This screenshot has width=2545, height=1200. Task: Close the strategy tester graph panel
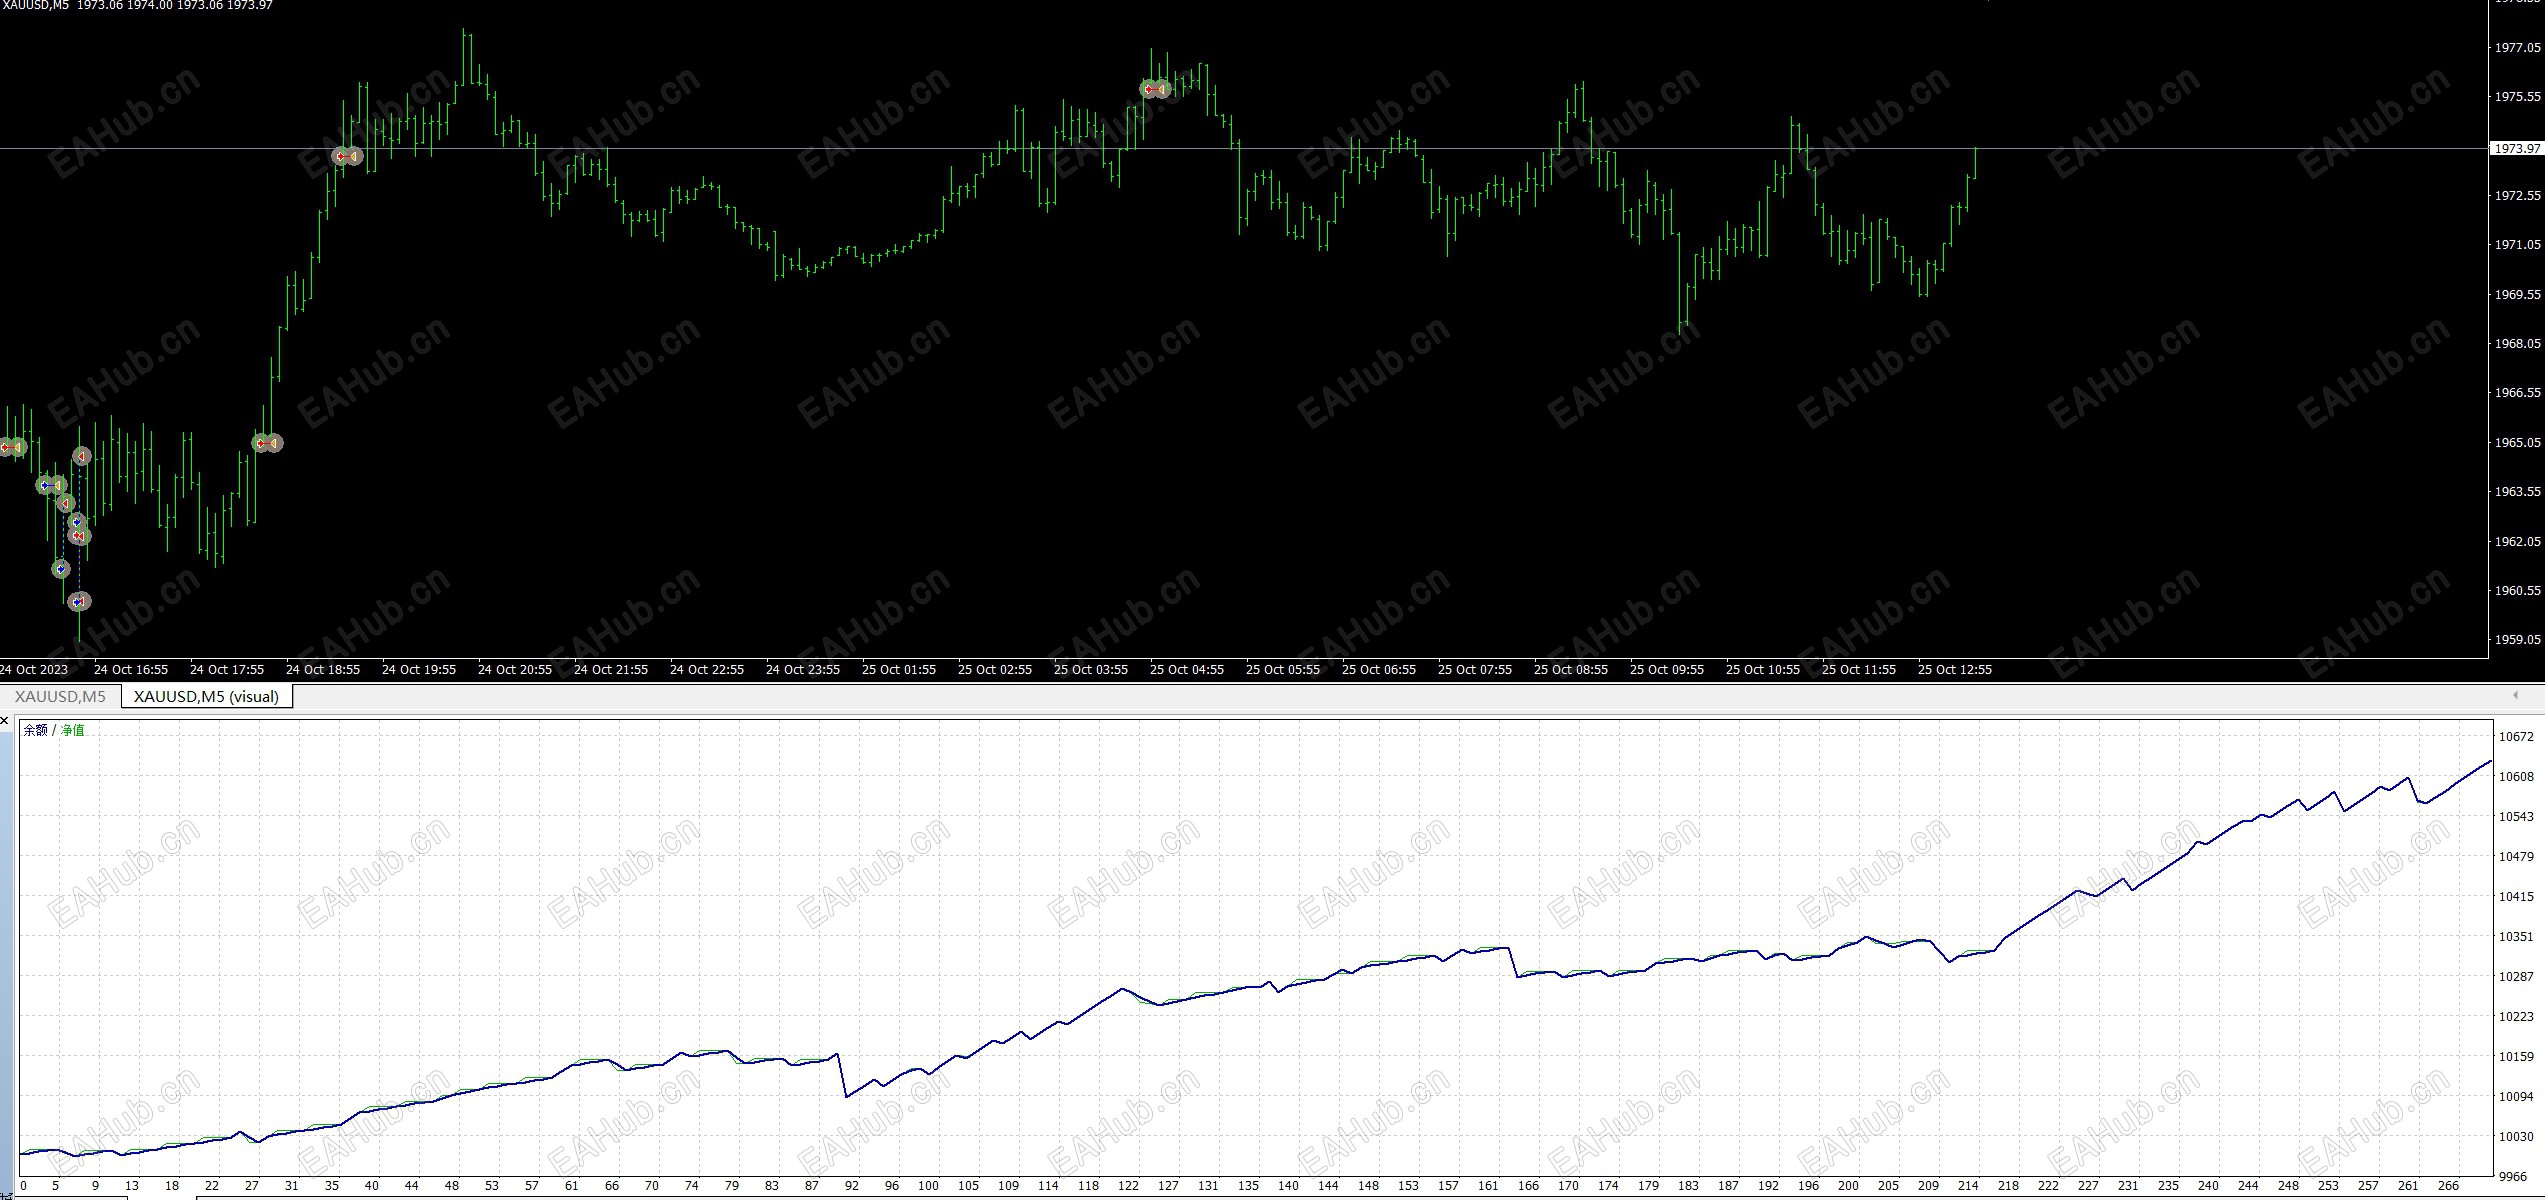click(5, 721)
